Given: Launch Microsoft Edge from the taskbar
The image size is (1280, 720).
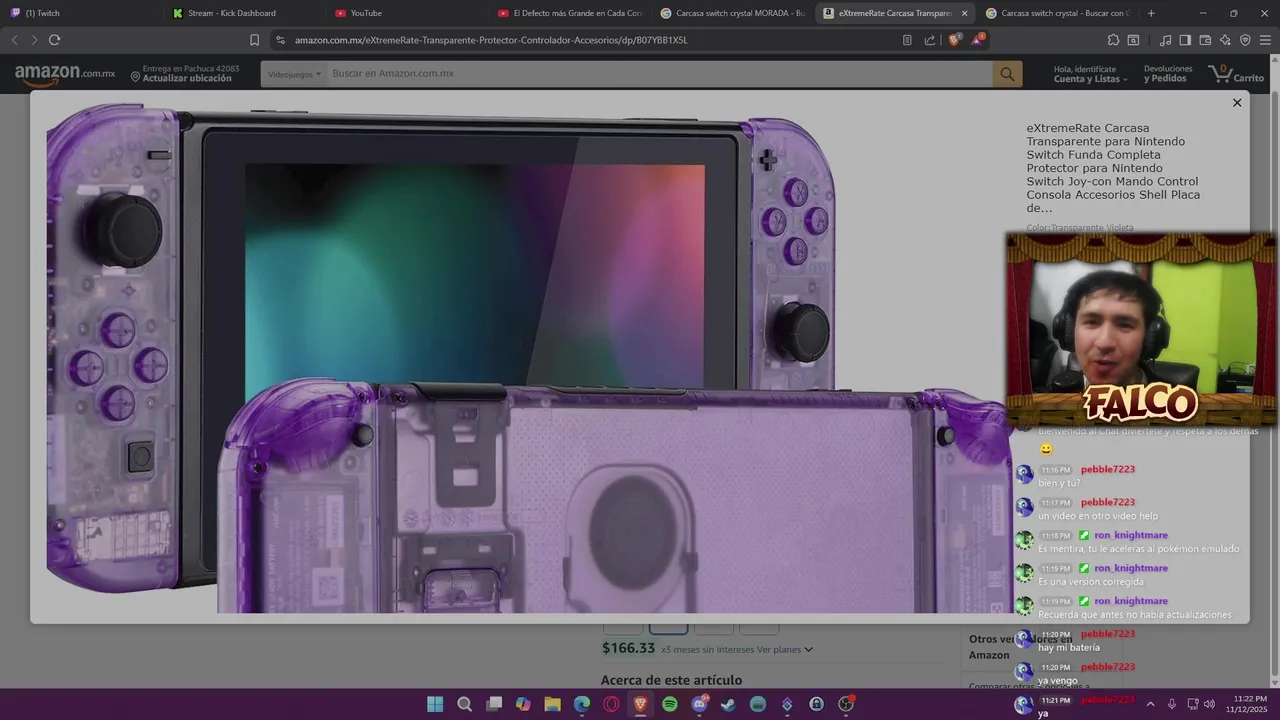Looking at the screenshot, I should pyautogui.click(x=582, y=704).
